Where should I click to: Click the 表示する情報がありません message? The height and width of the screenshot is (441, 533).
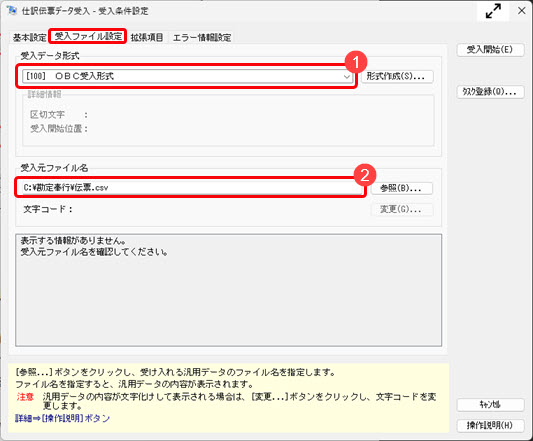click(73, 241)
